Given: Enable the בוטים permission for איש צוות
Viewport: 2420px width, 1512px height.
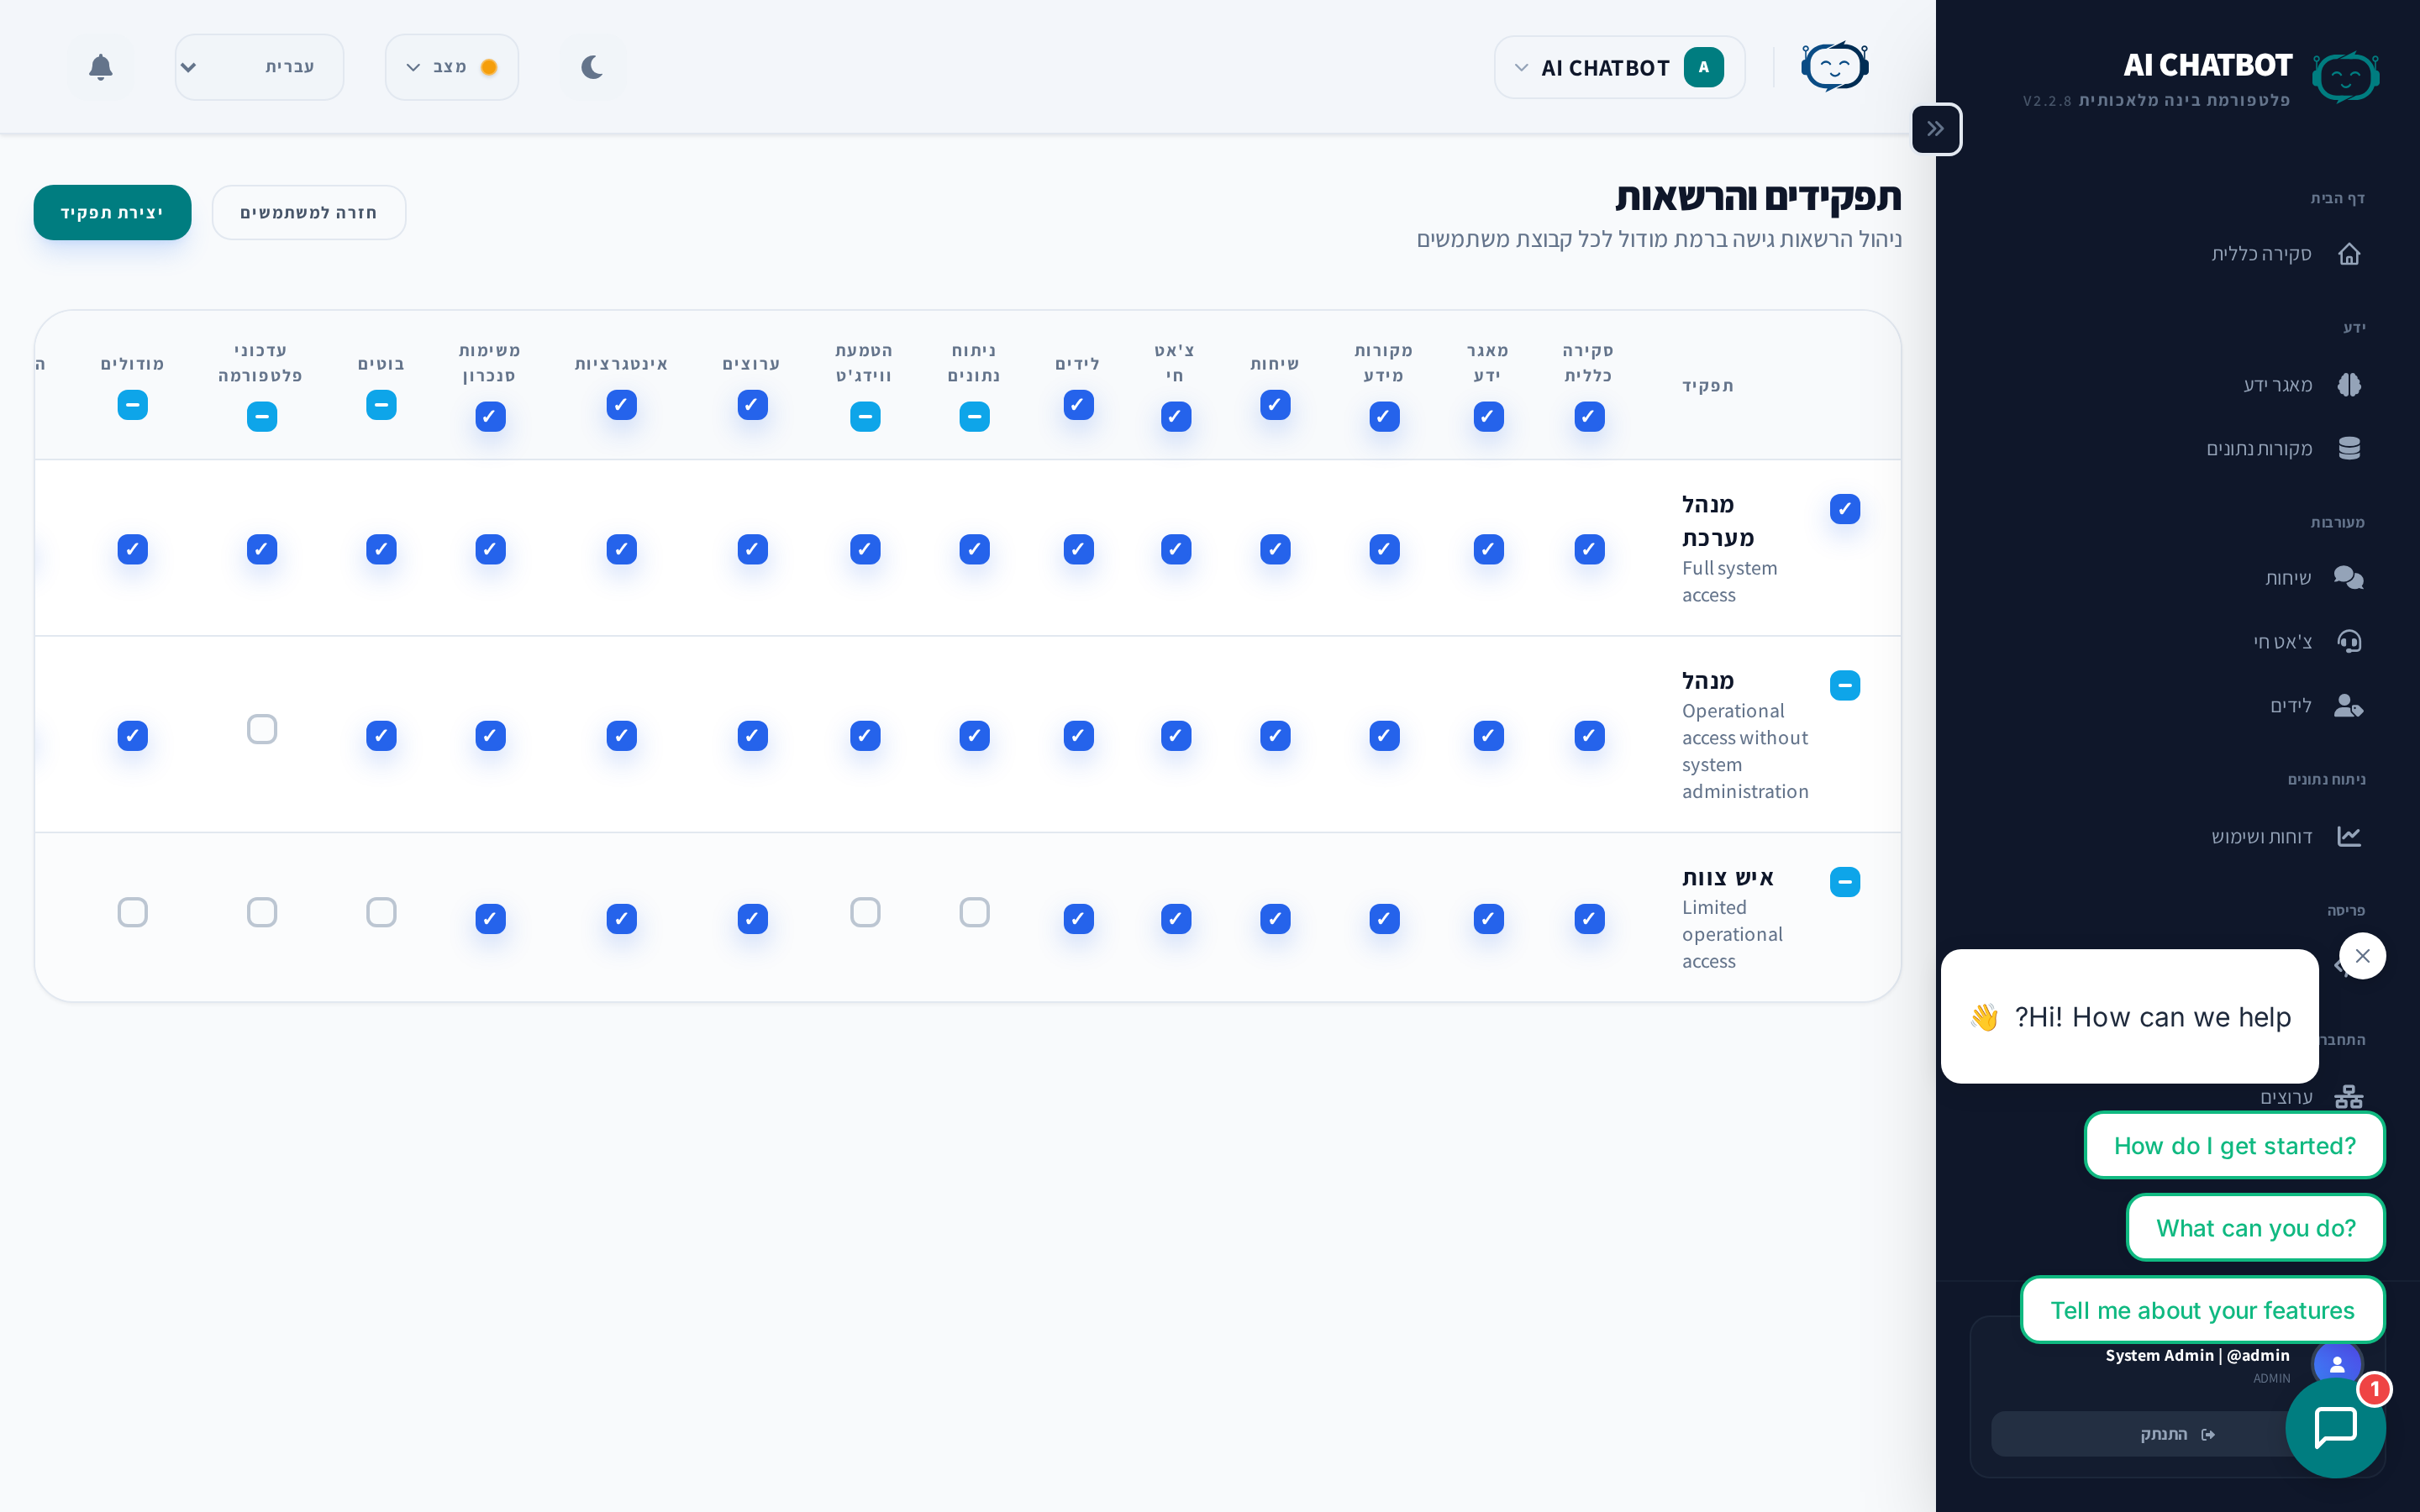Looking at the screenshot, I should point(381,912).
